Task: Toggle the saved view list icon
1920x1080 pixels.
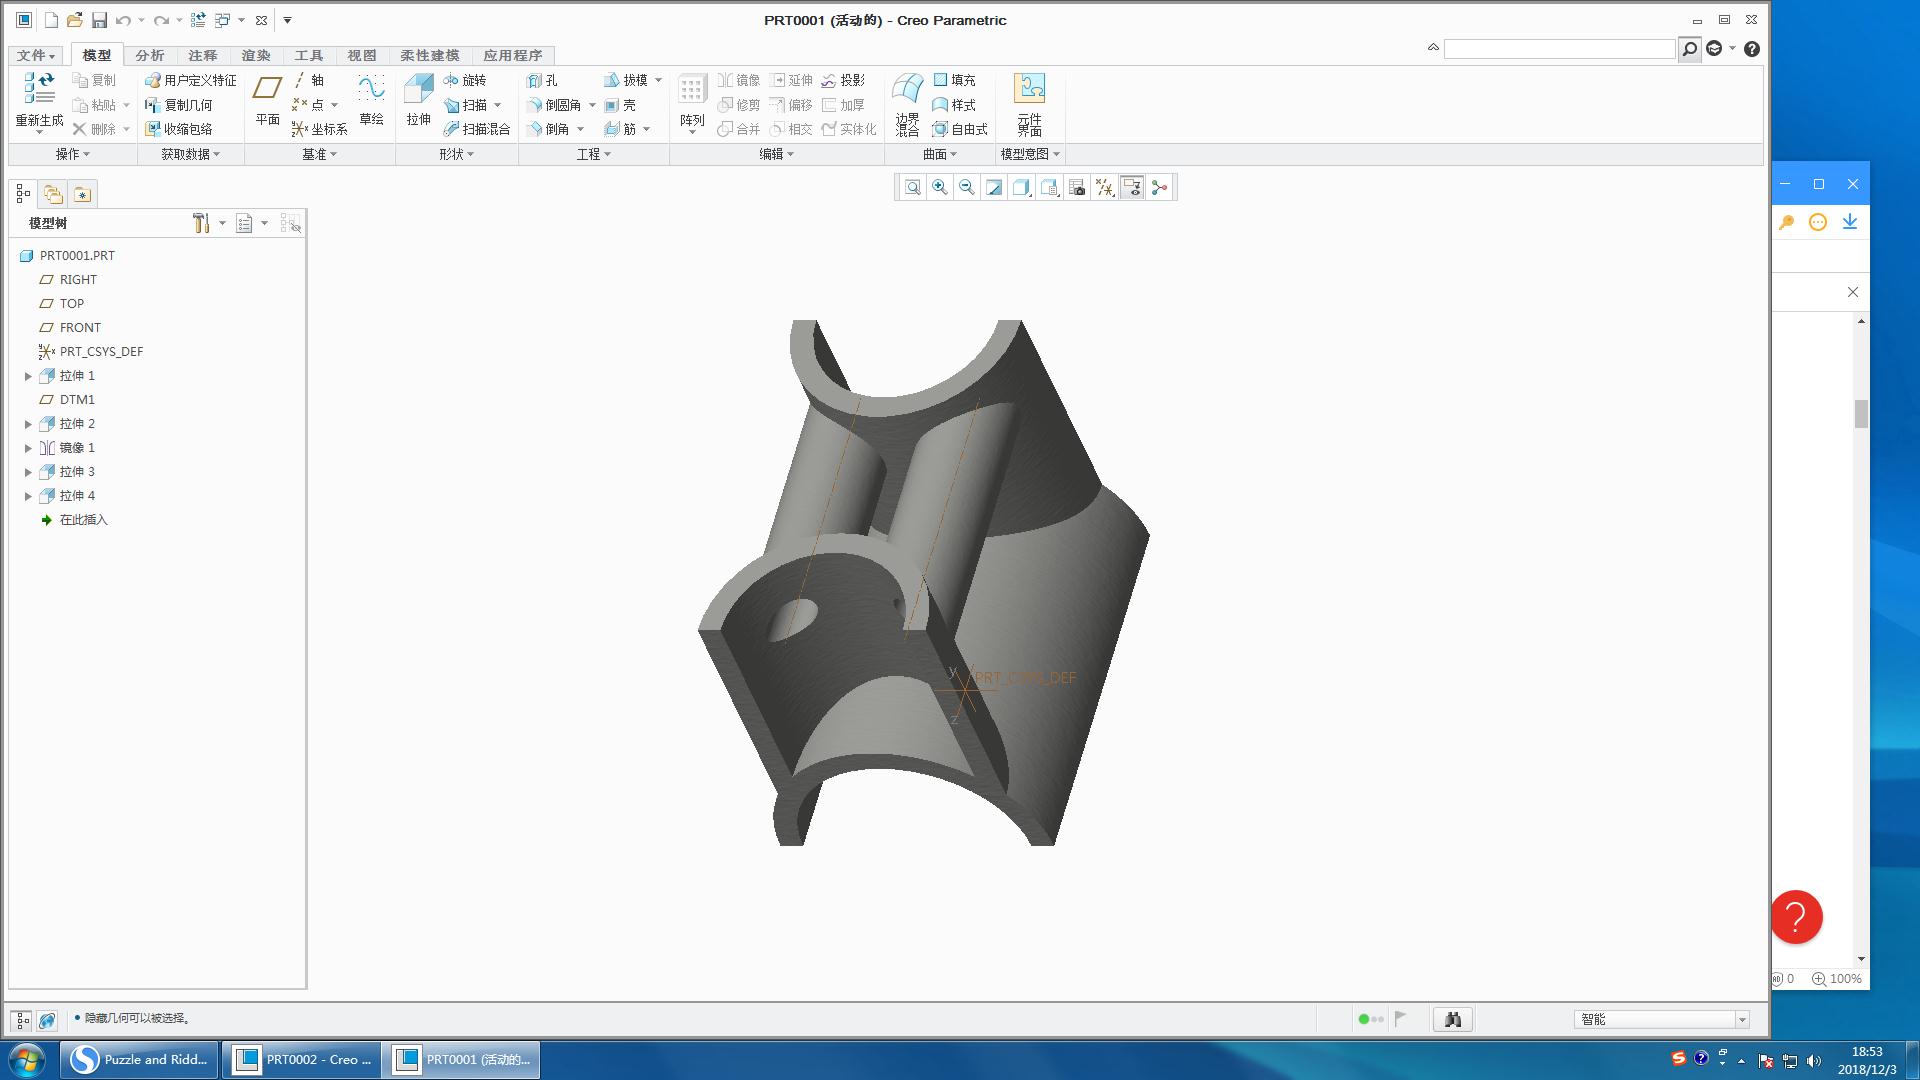Action: click(1049, 187)
